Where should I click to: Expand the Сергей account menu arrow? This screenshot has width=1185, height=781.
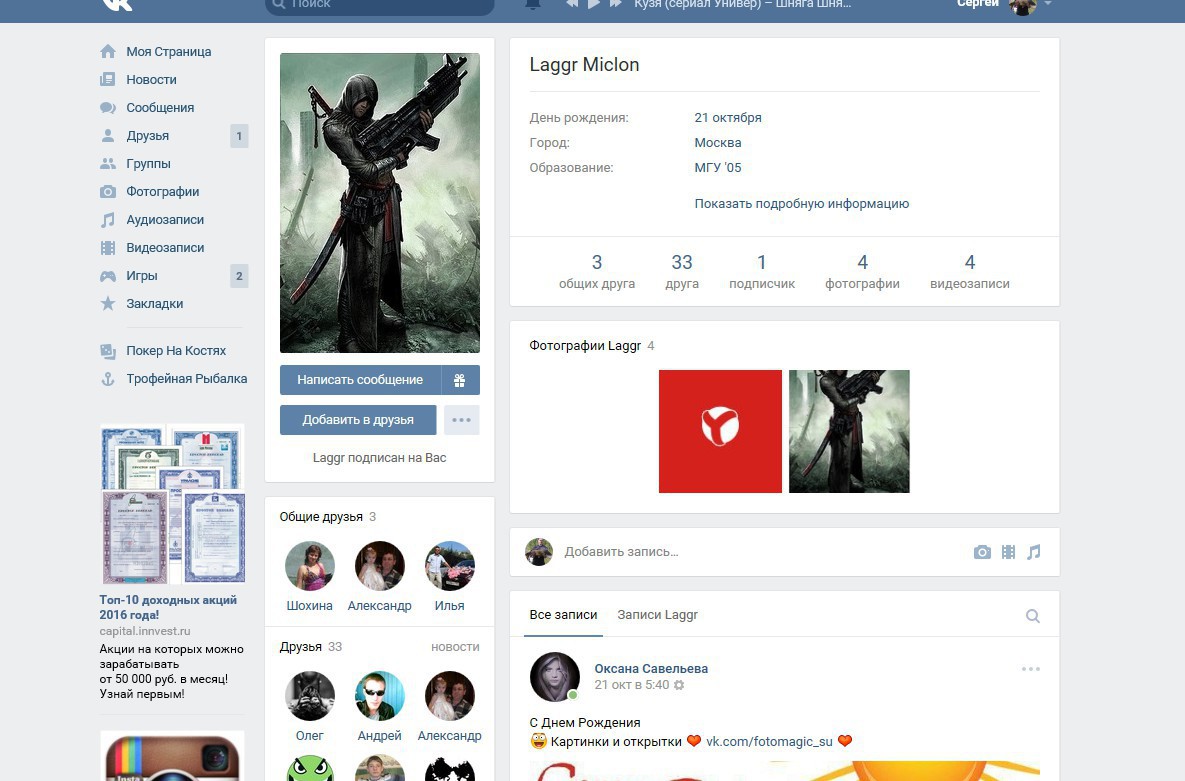tap(1047, 4)
